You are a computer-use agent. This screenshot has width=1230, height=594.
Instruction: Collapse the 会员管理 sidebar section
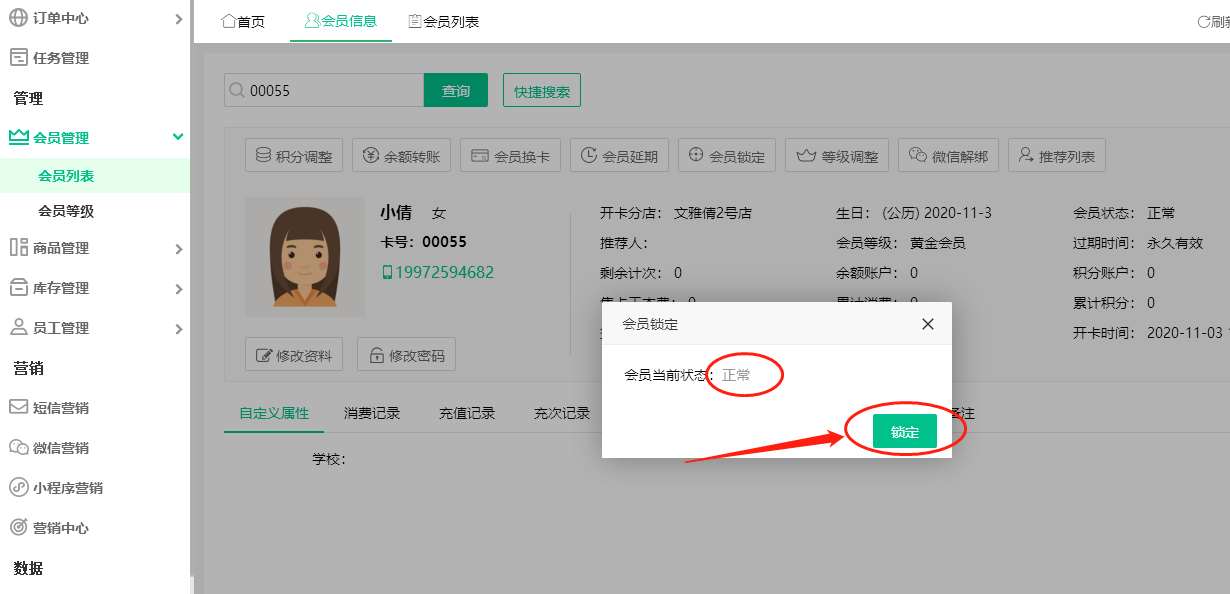tap(95, 138)
